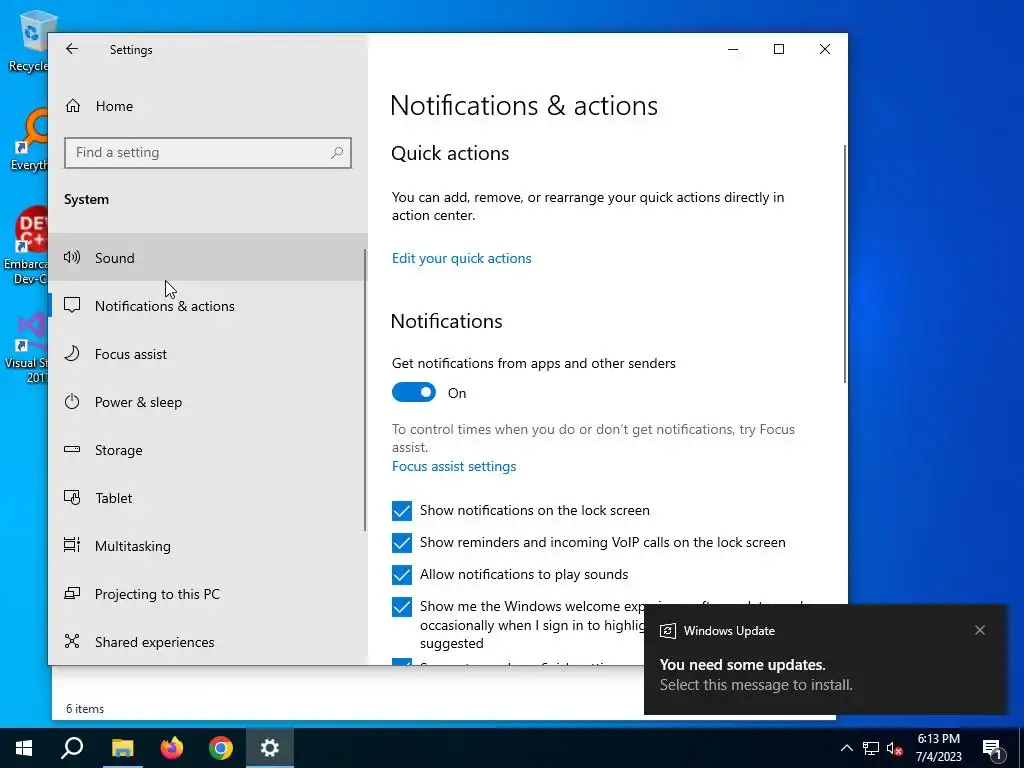Click the Tablet icon in sidebar

tap(72, 498)
